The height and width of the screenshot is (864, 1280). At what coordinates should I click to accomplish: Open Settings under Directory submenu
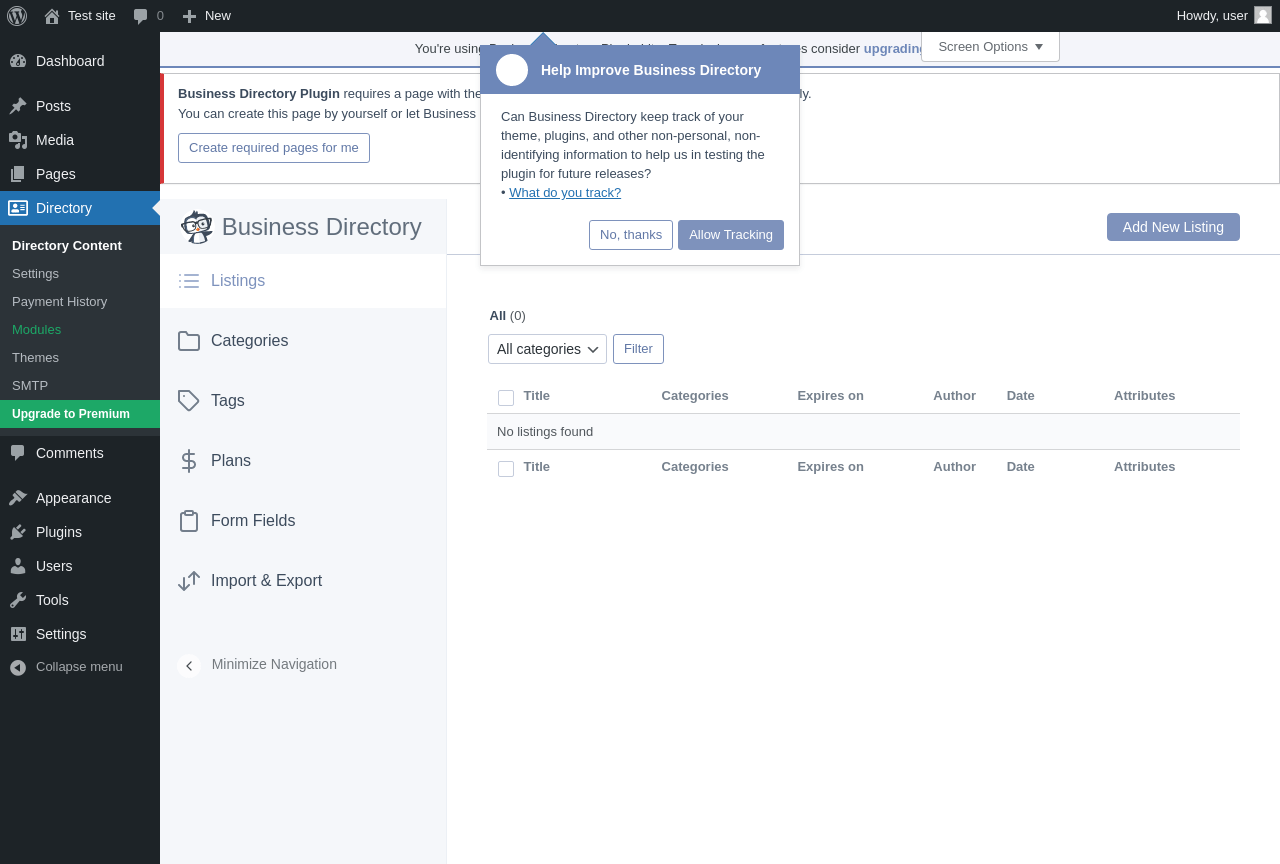[35, 274]
